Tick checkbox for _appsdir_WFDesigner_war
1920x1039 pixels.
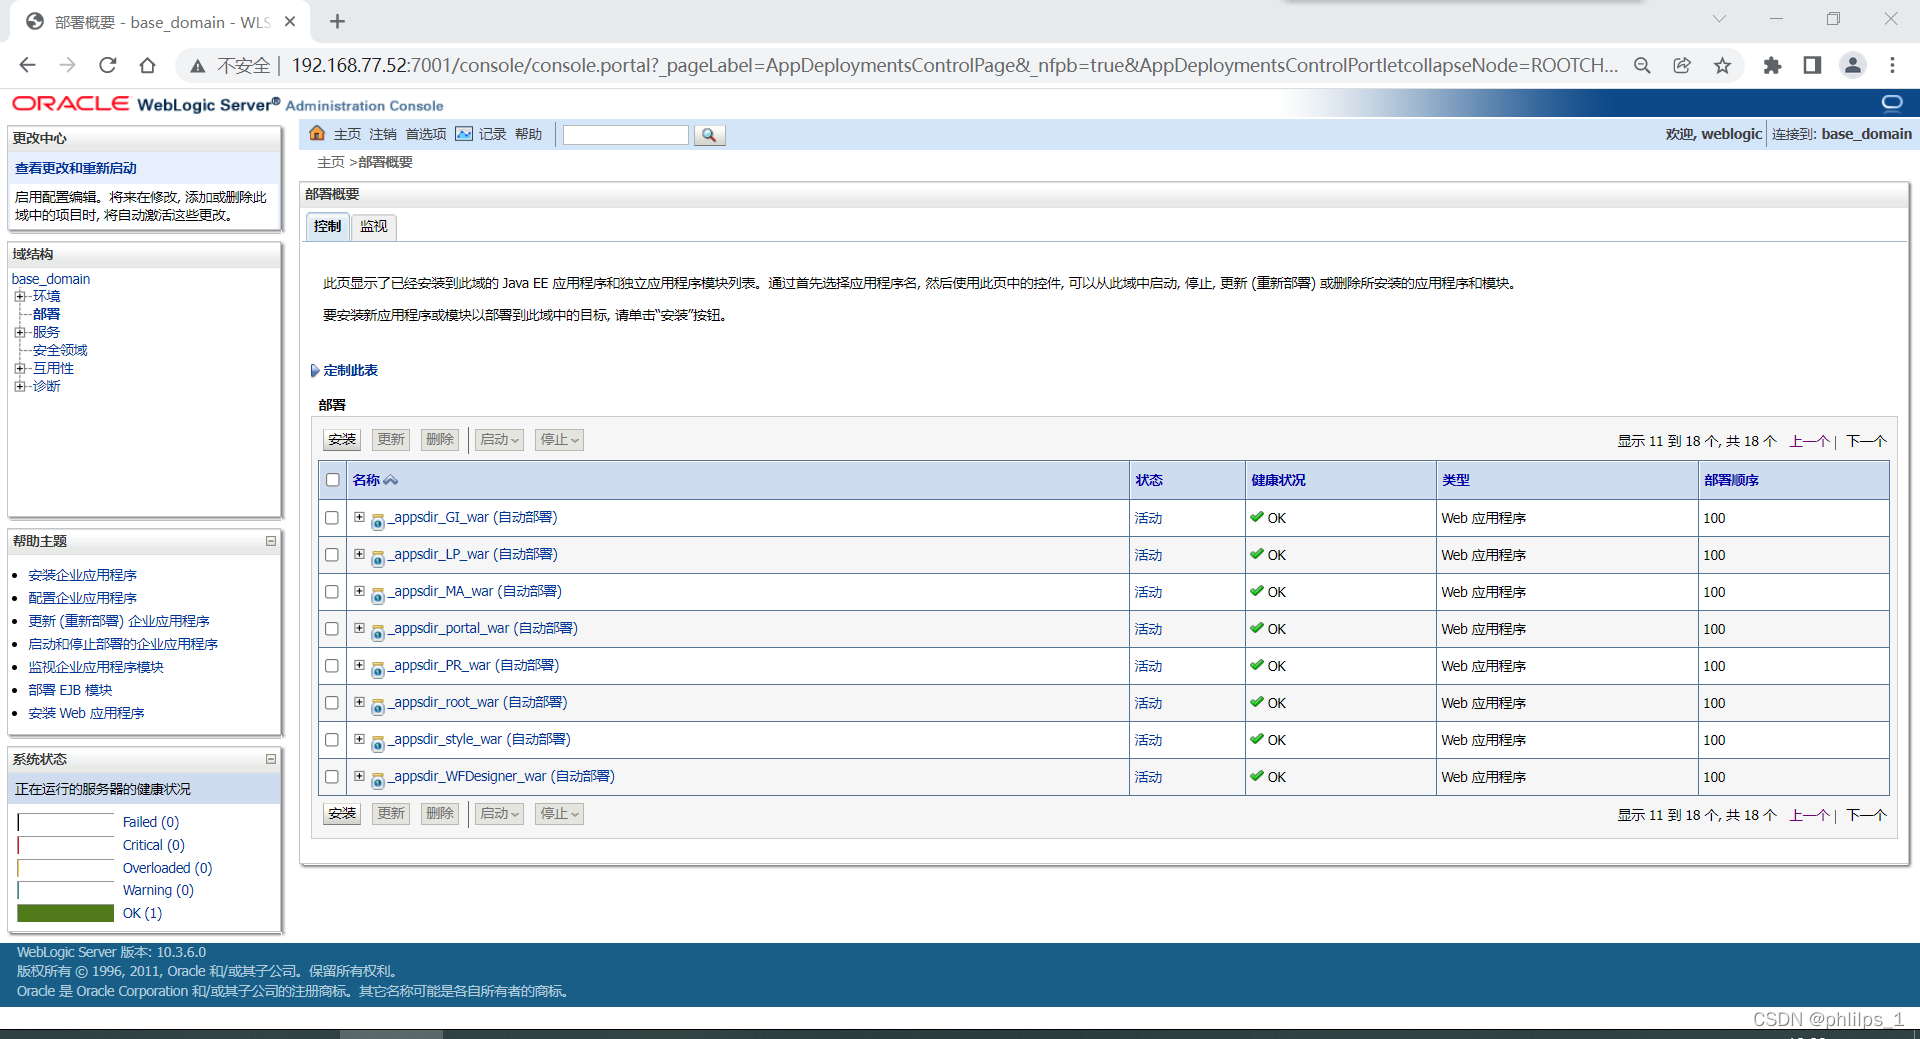coord(332,777)
